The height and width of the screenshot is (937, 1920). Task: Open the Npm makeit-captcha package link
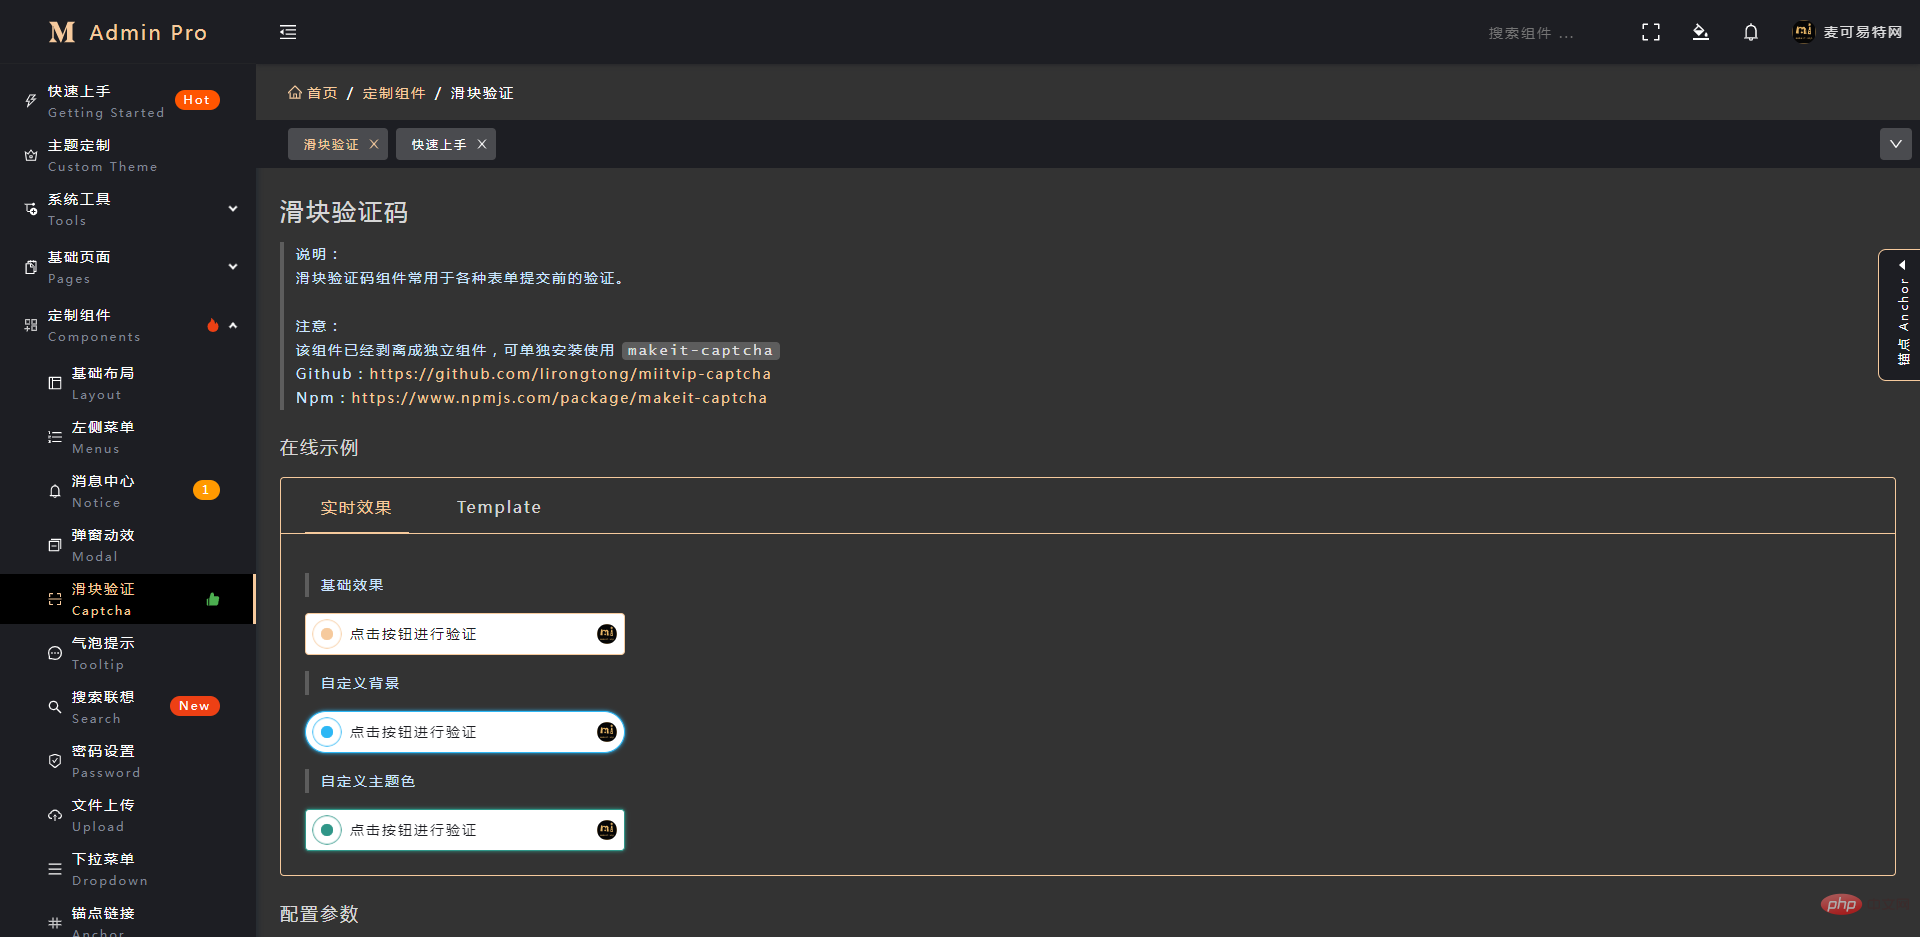point(559,398)
